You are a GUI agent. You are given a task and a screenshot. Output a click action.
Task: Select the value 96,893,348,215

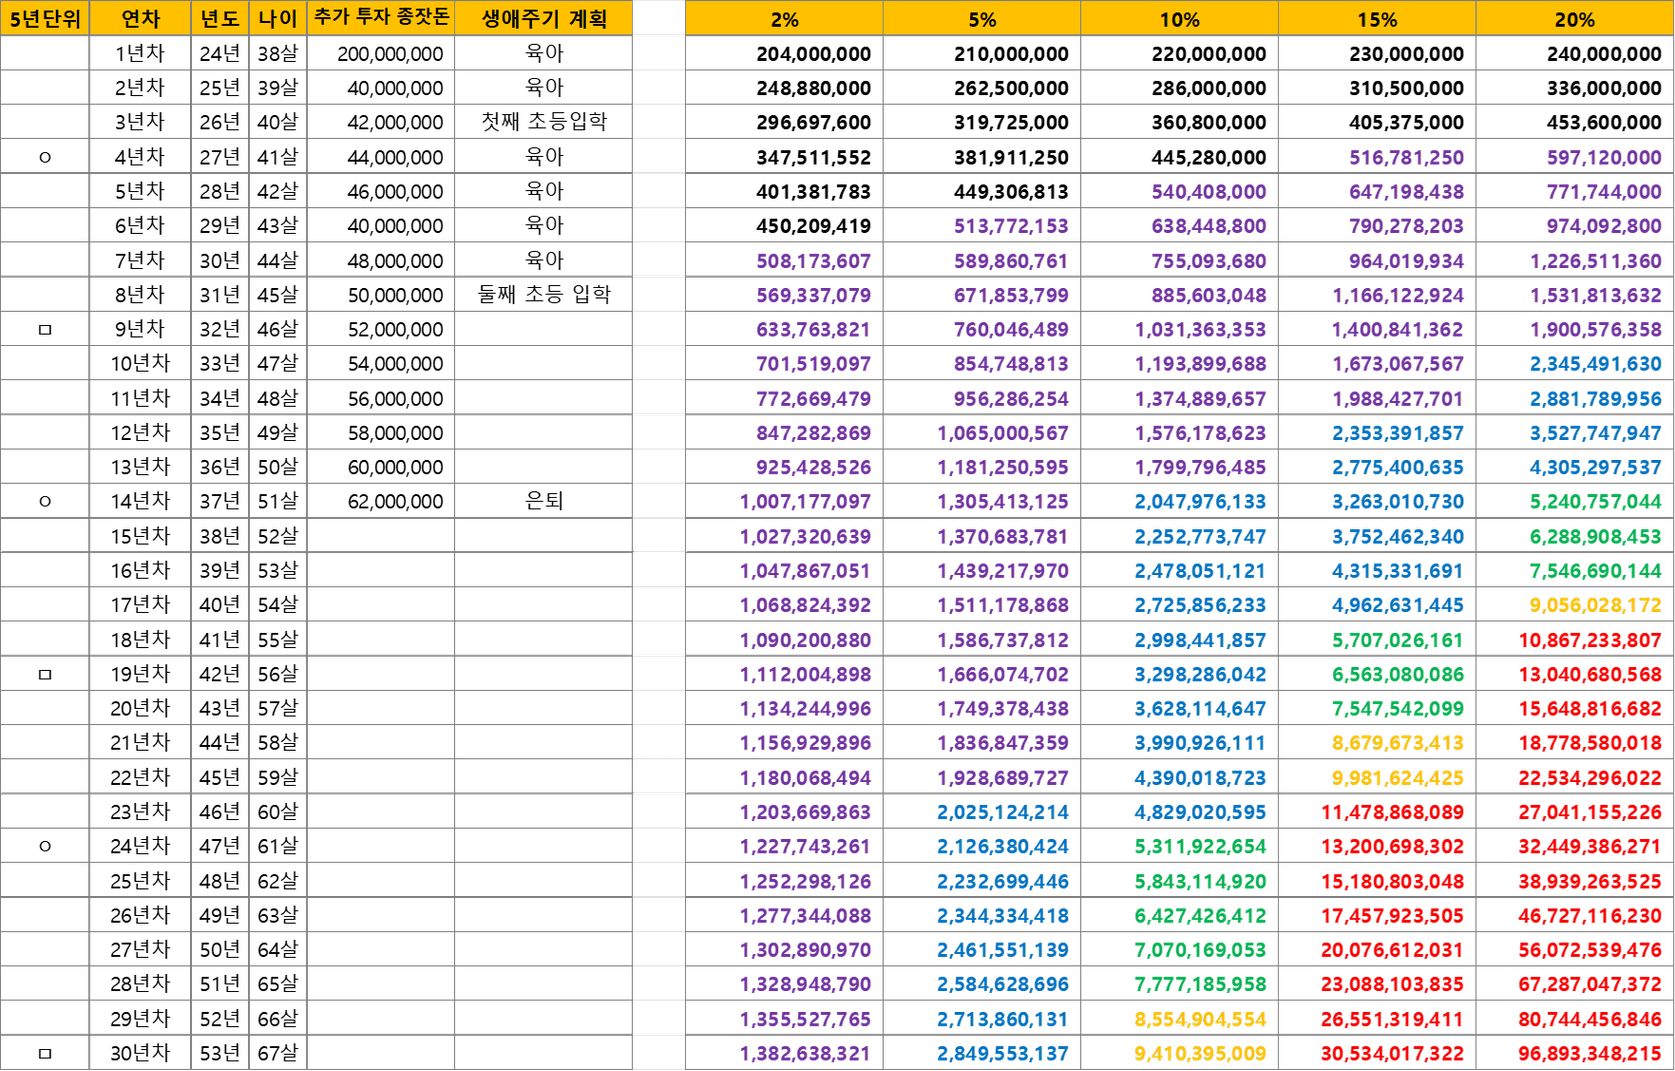click(x=1590, y=1054)
